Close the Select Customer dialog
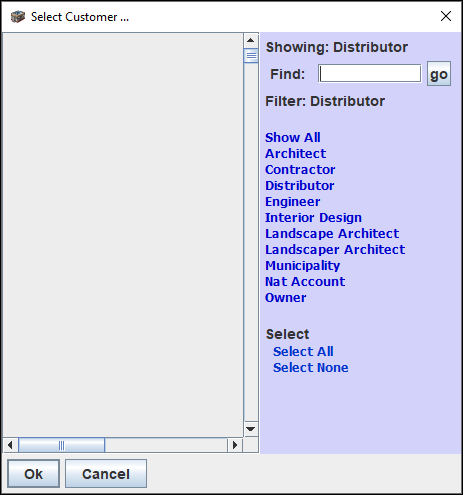The width and height of the screenshot is (463, 495). tap(446, 16)
